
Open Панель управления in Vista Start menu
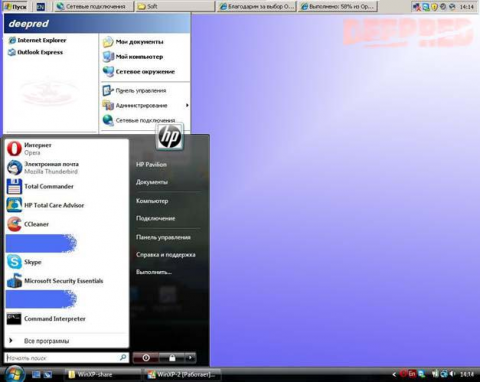coord(163,237)
